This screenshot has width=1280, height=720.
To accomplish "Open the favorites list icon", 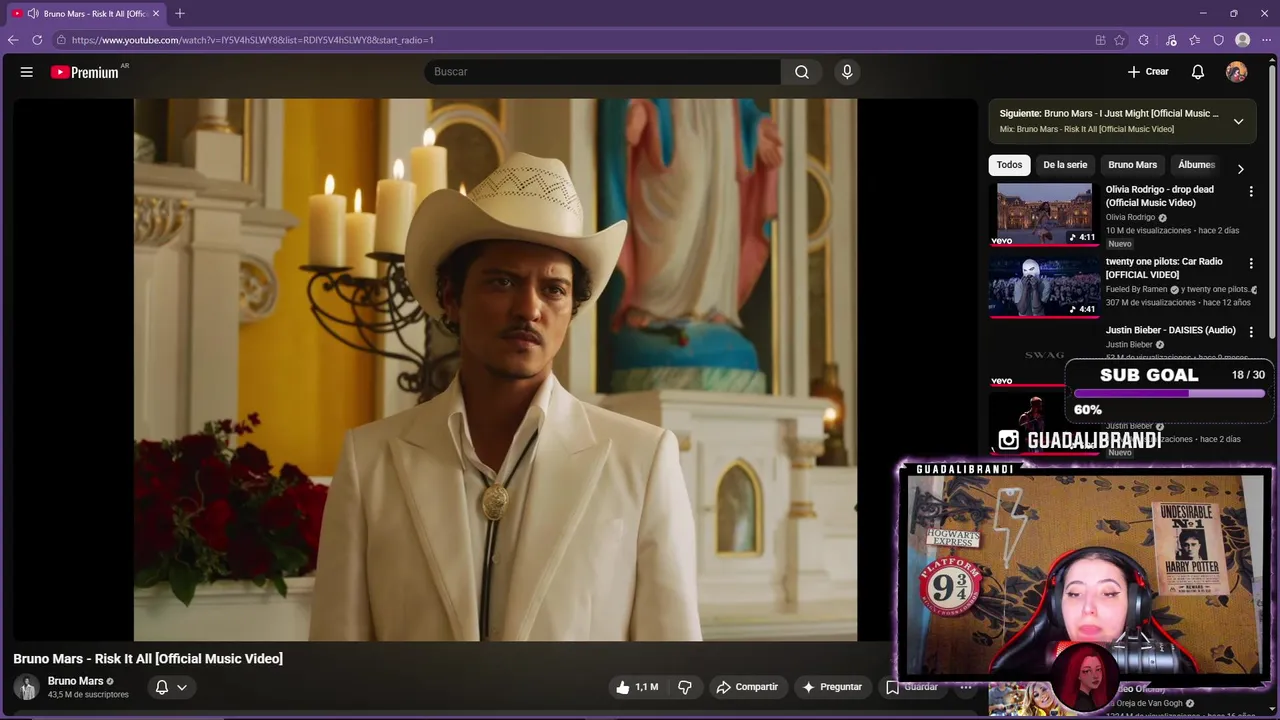I will click(1195, 40).
